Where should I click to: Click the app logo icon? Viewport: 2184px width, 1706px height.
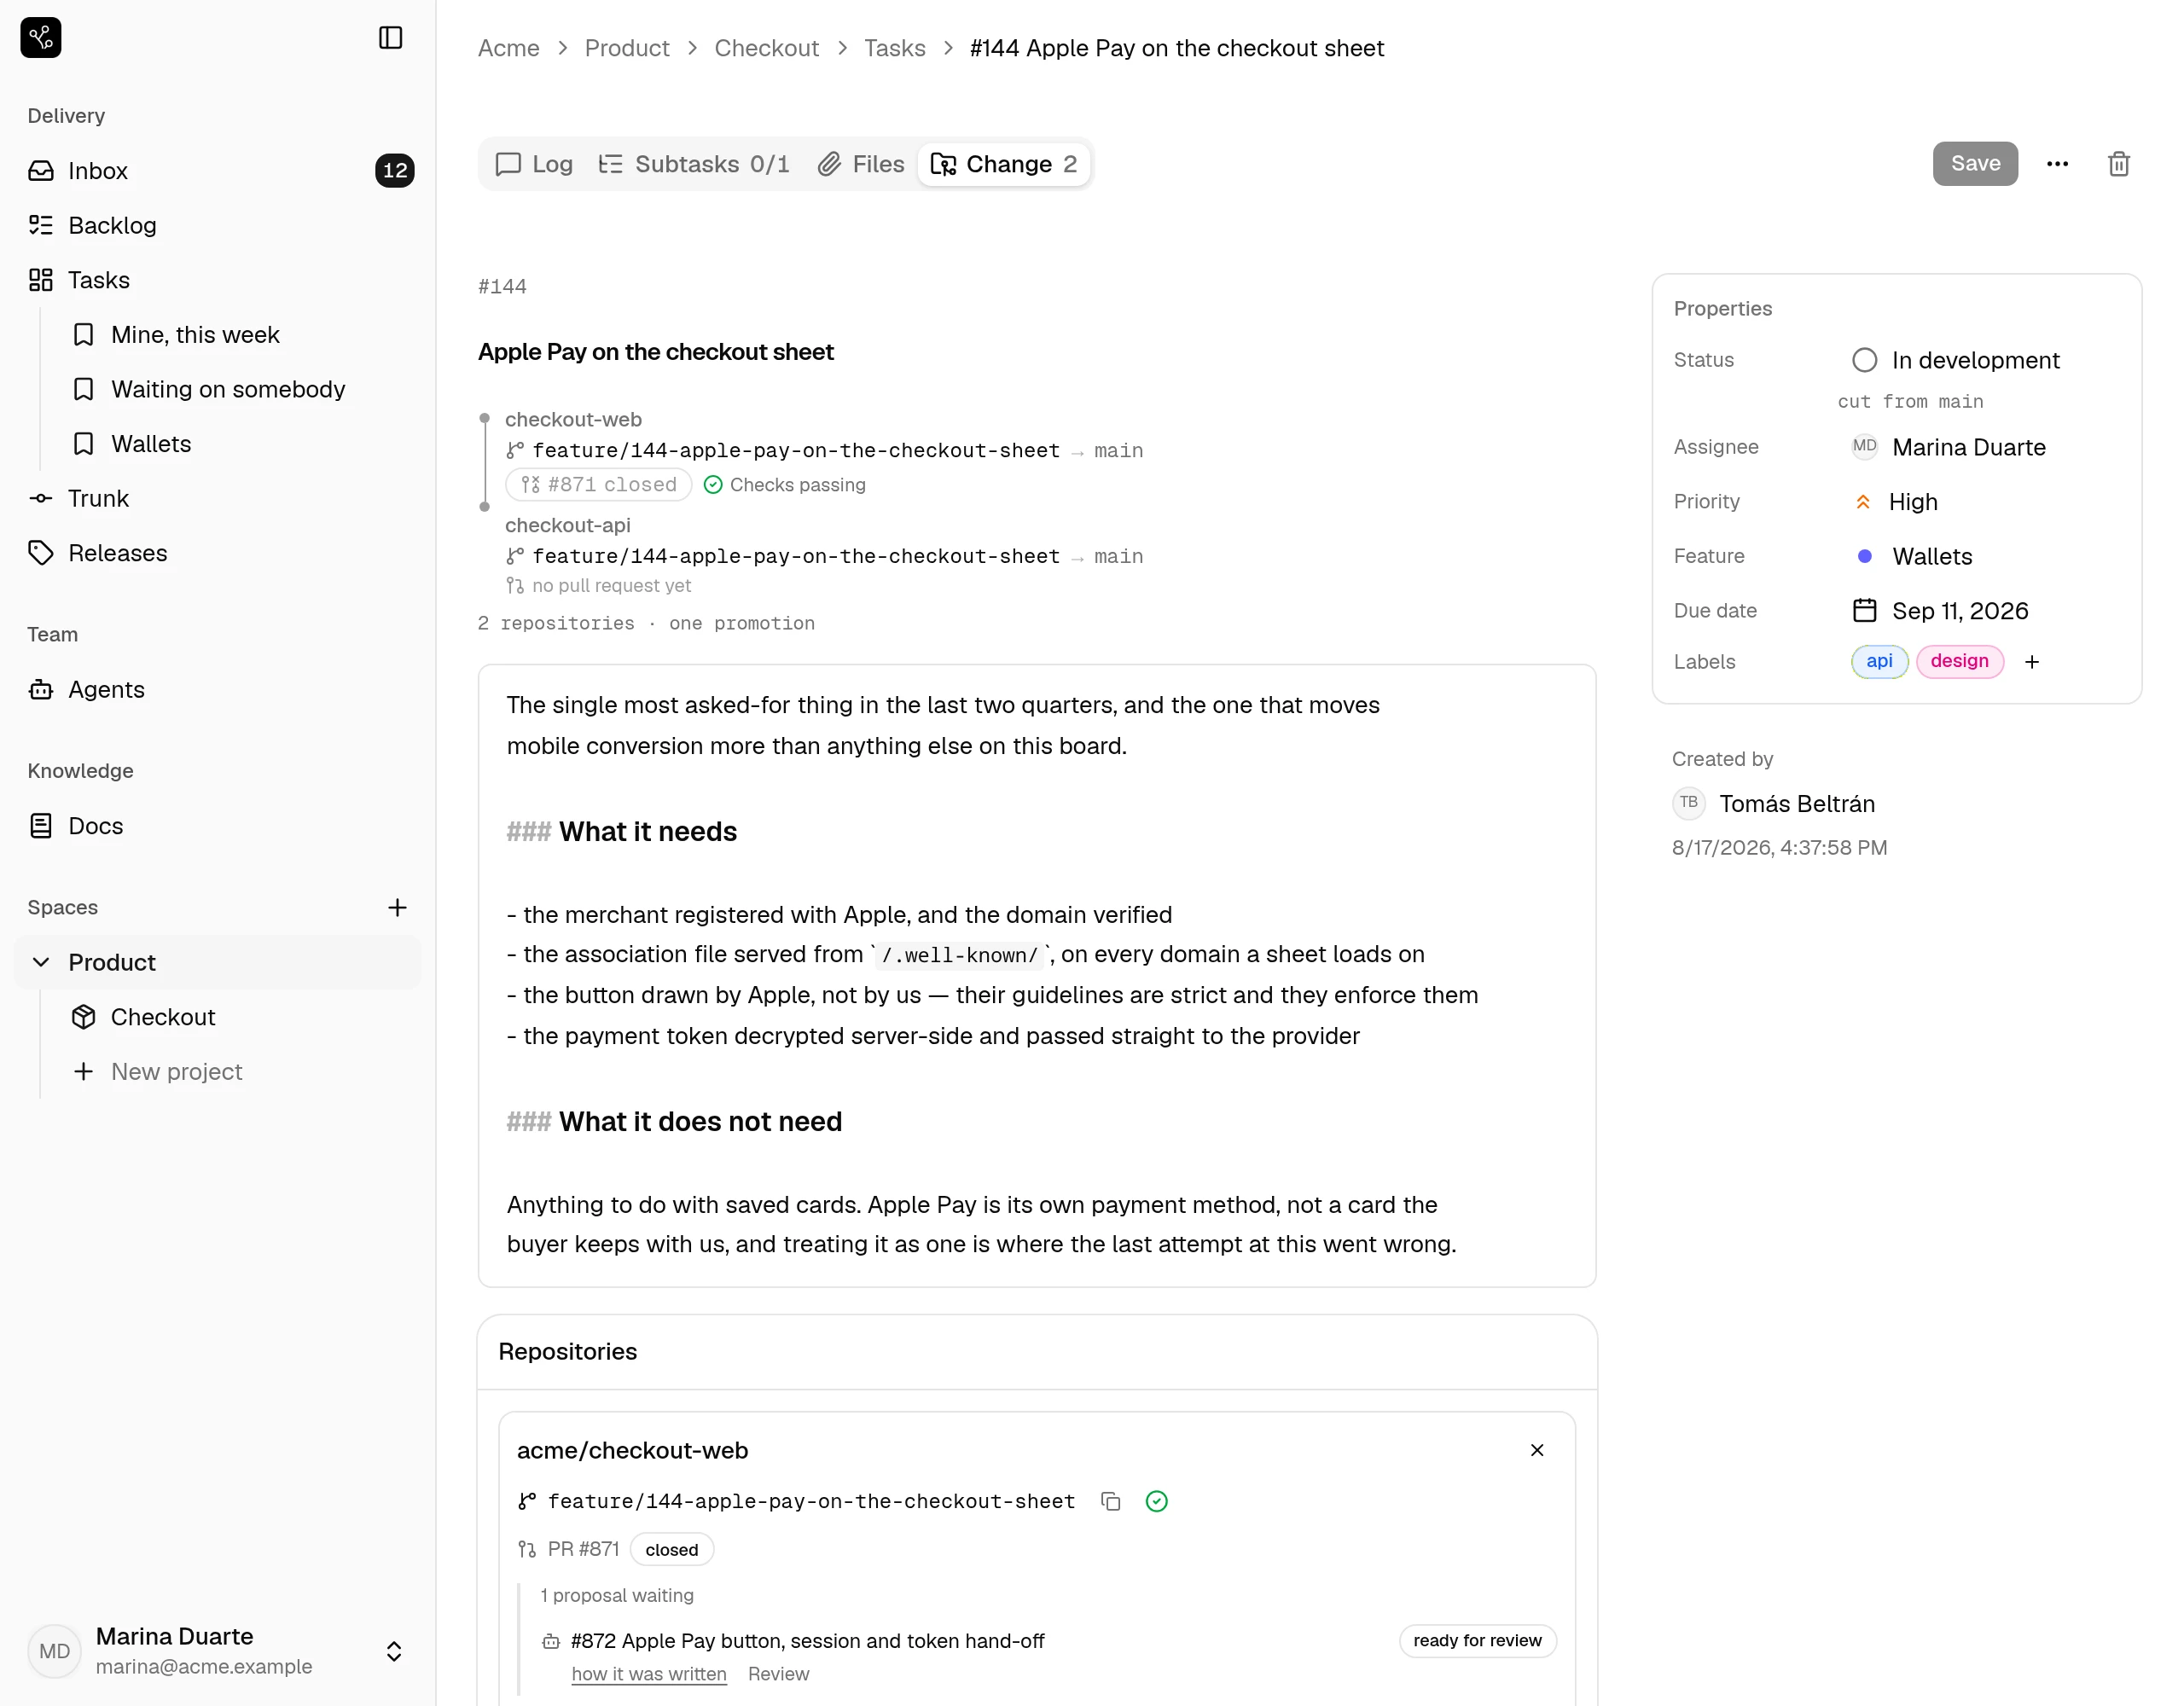point(41,38)
